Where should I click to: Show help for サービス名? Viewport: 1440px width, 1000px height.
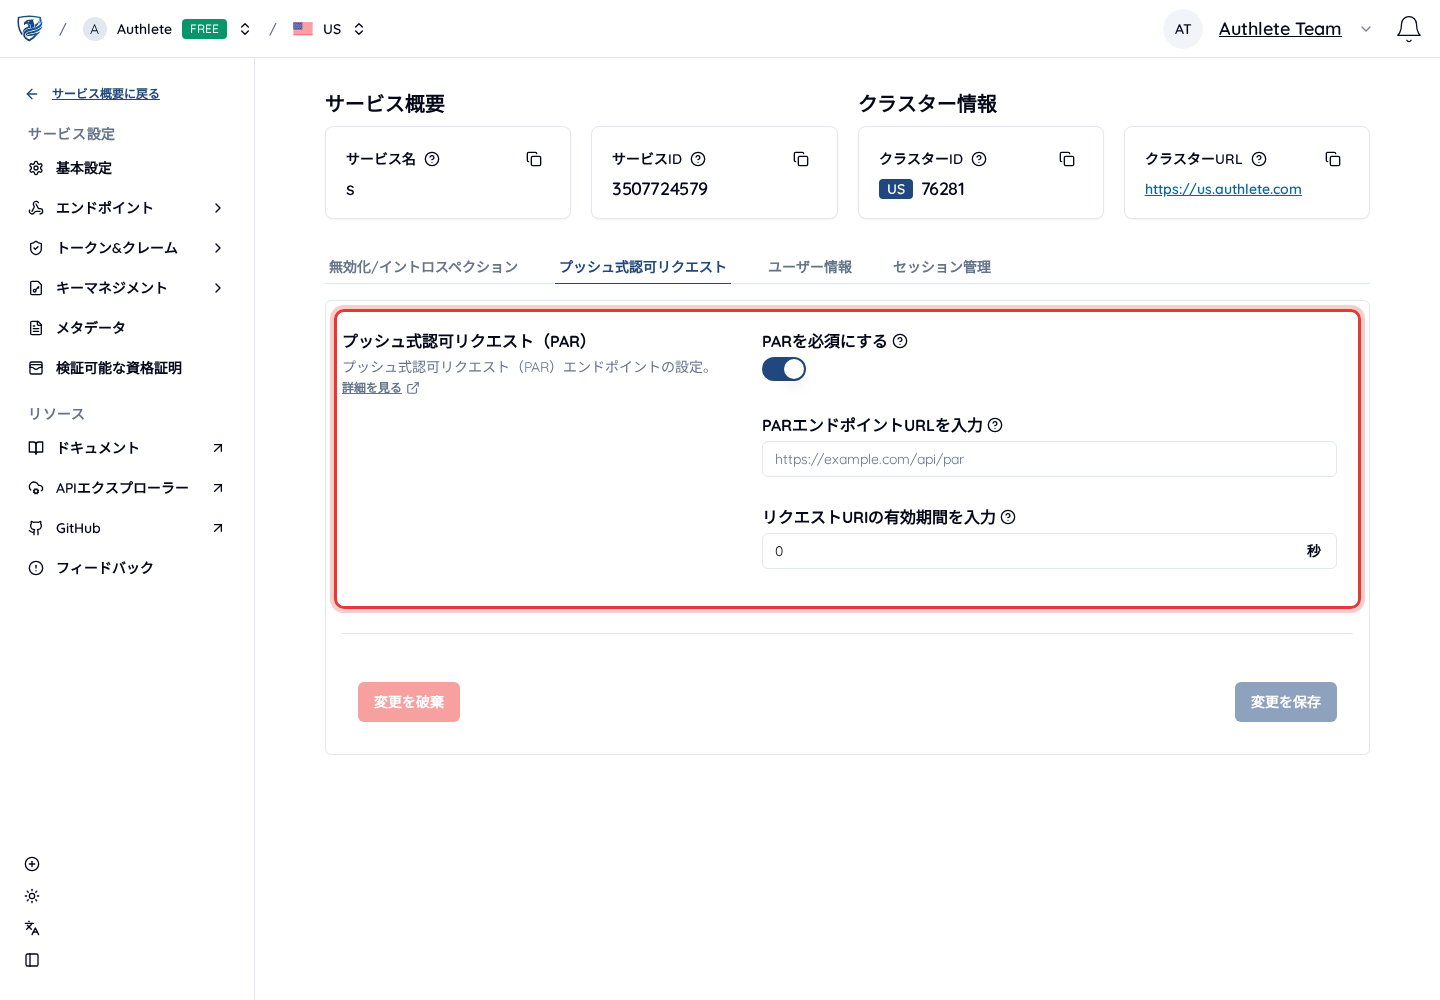(432, 159)
